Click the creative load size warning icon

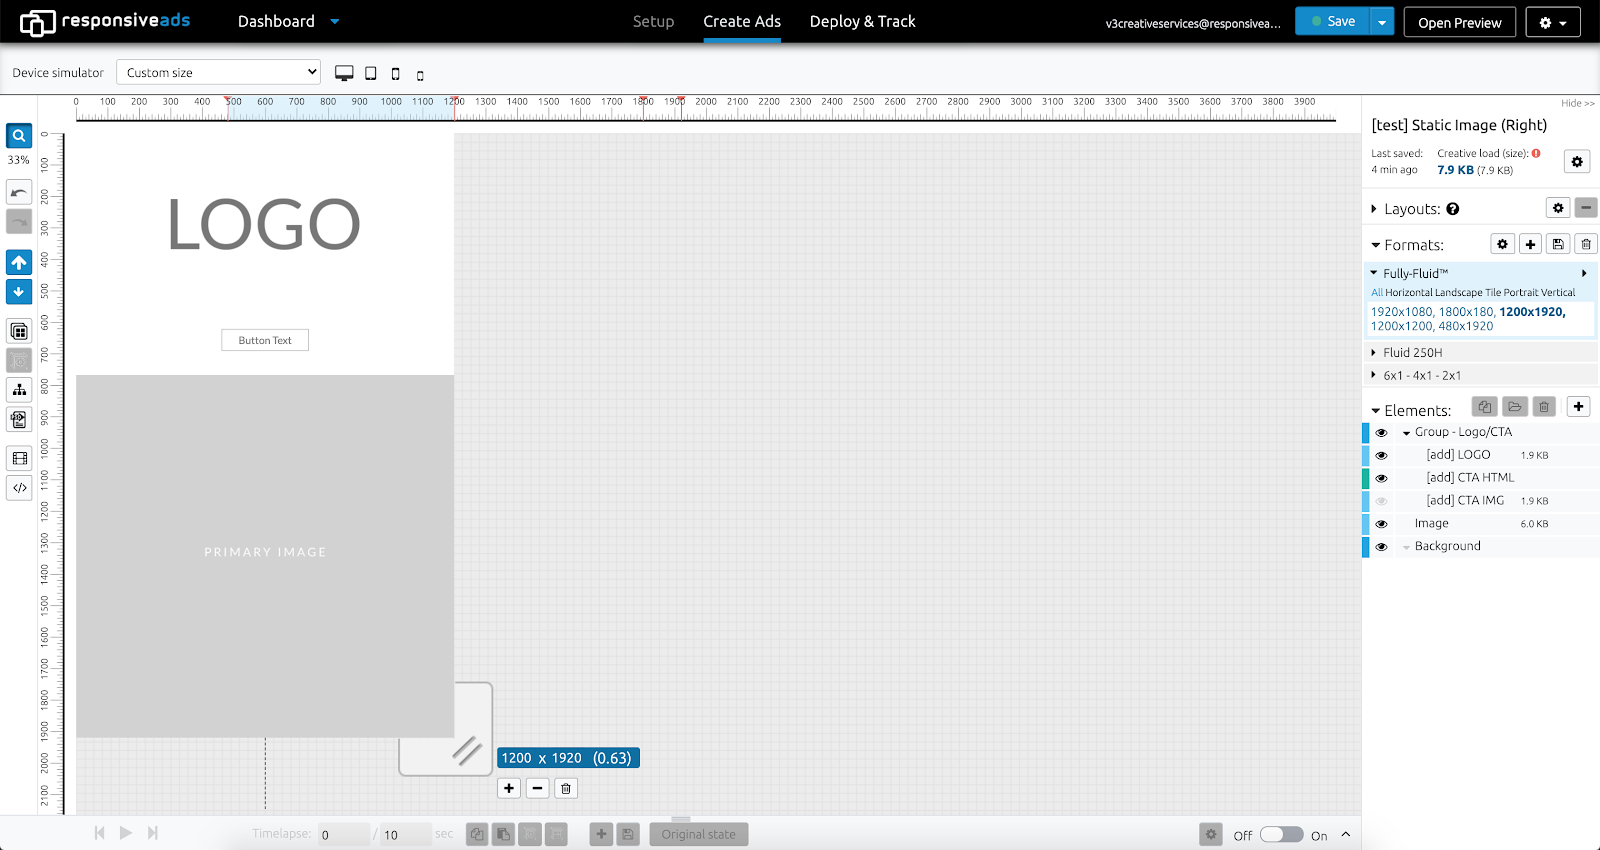point(1536,153)
